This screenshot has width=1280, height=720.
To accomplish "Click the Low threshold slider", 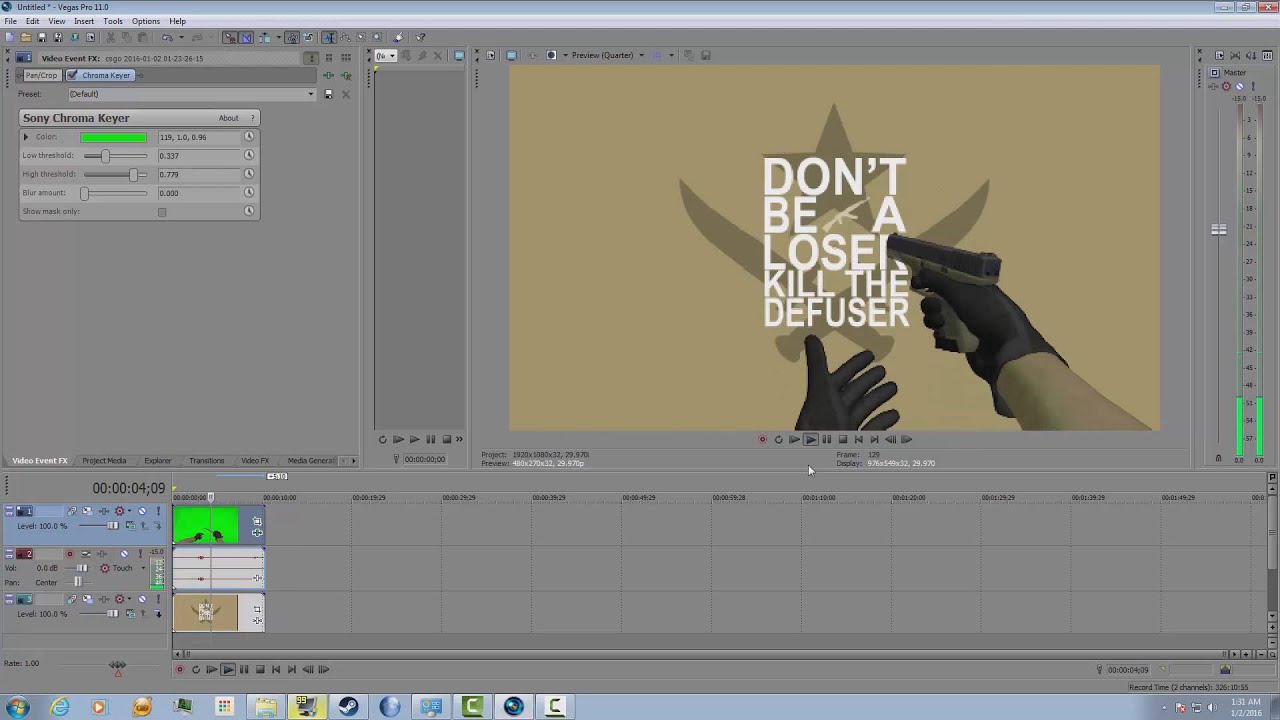I will pos(114,155).
